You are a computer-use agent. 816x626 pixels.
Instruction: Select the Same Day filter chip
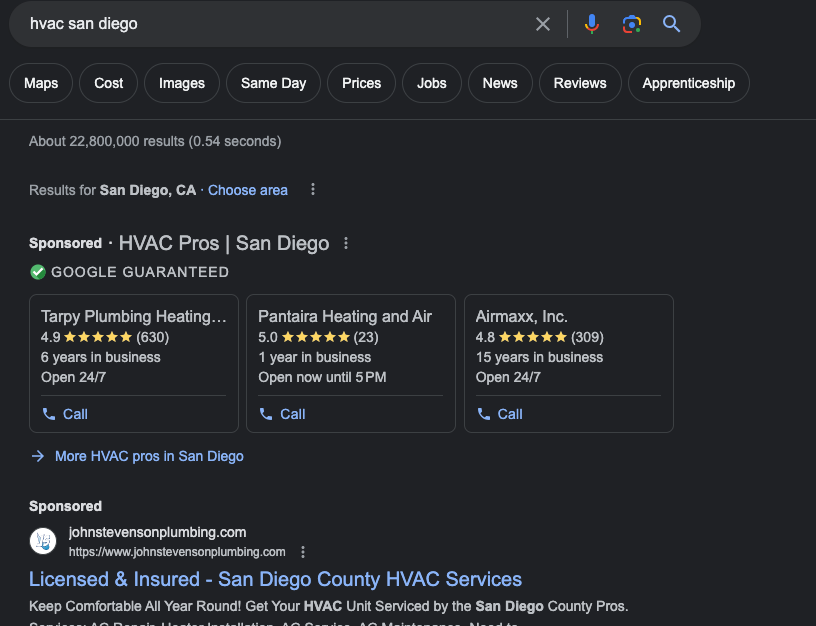[273, 83]
